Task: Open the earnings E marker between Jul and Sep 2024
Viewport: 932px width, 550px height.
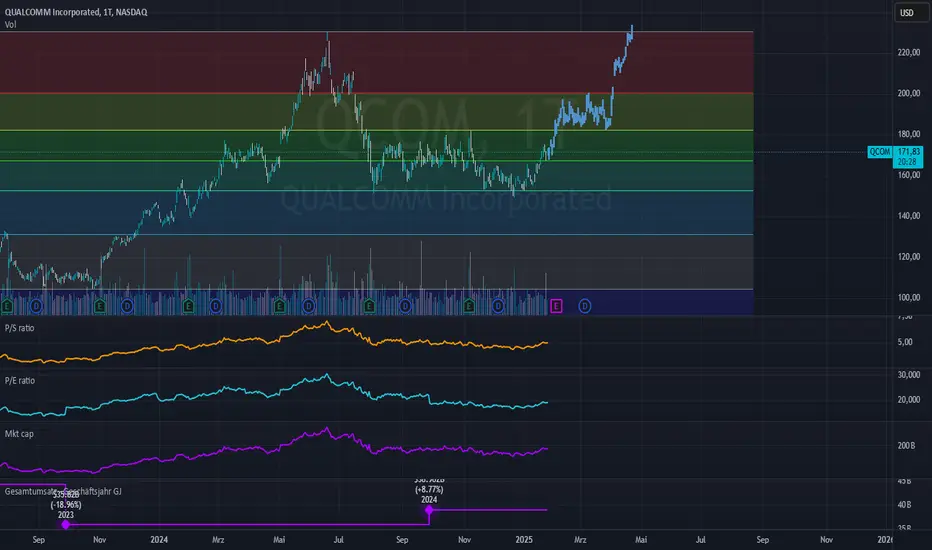Action: click(369, 306)
